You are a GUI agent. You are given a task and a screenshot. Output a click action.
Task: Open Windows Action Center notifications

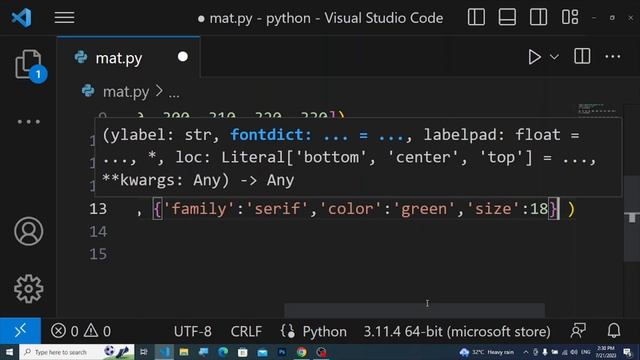[628, 352]
